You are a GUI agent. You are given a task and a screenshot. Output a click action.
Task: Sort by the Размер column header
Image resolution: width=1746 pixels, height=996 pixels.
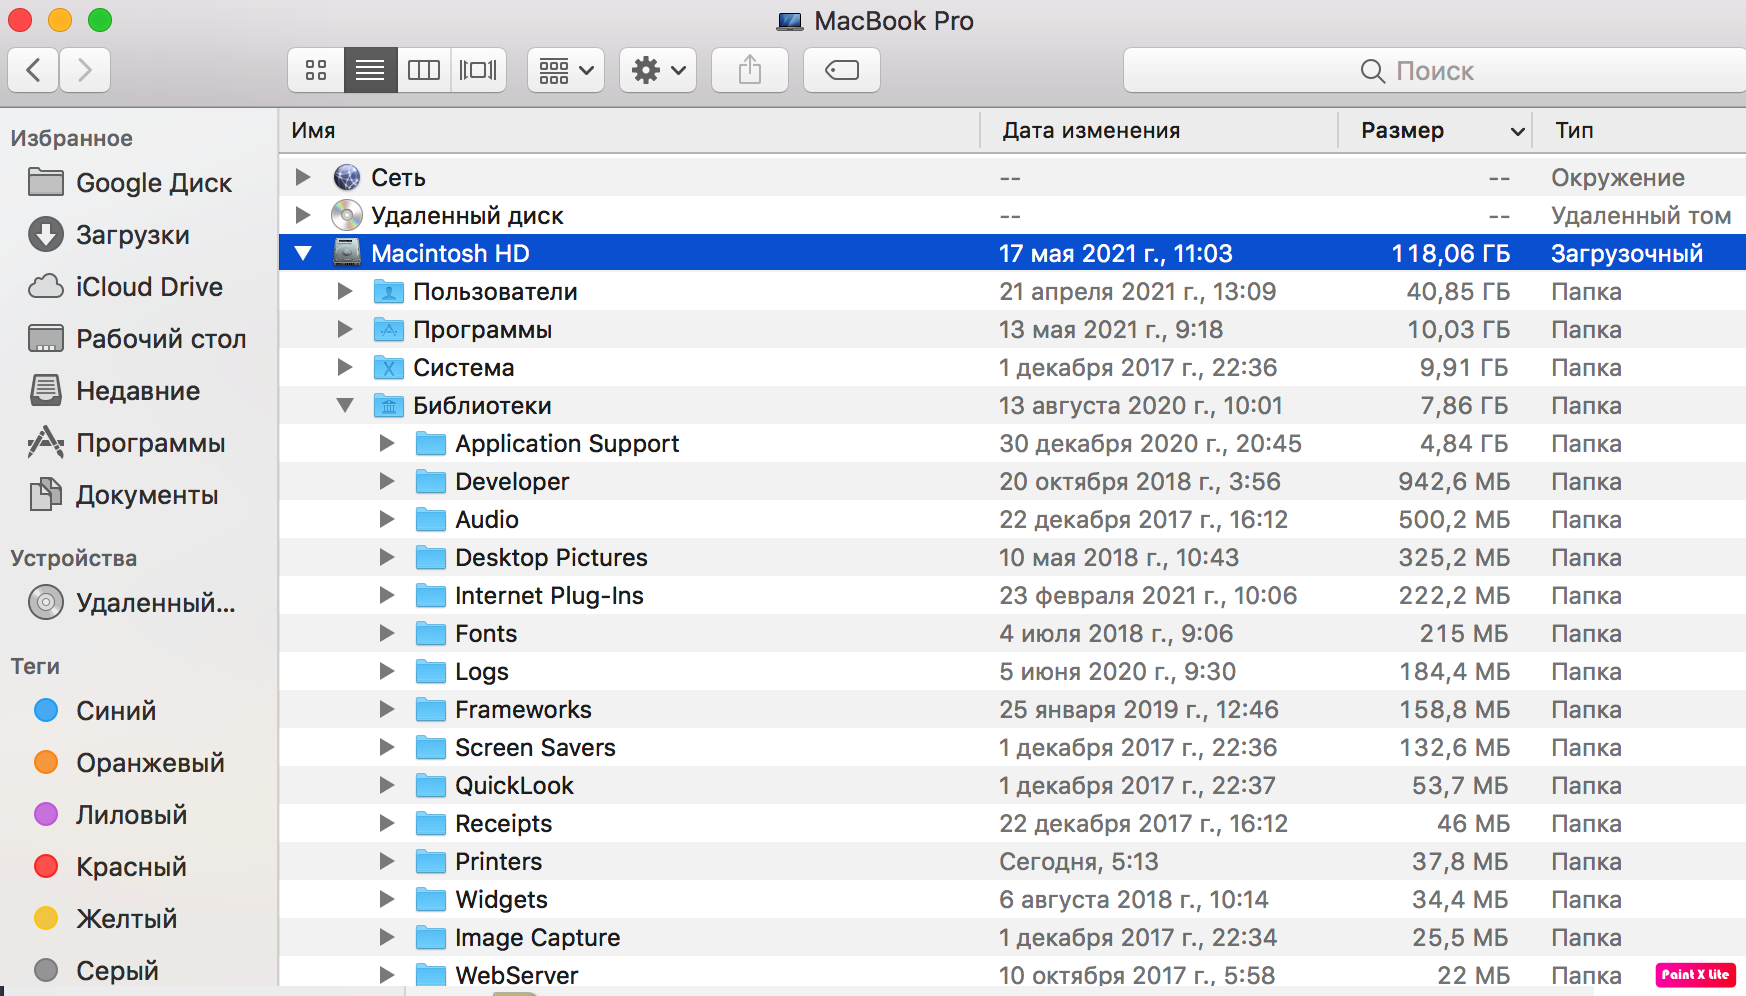1436,131
